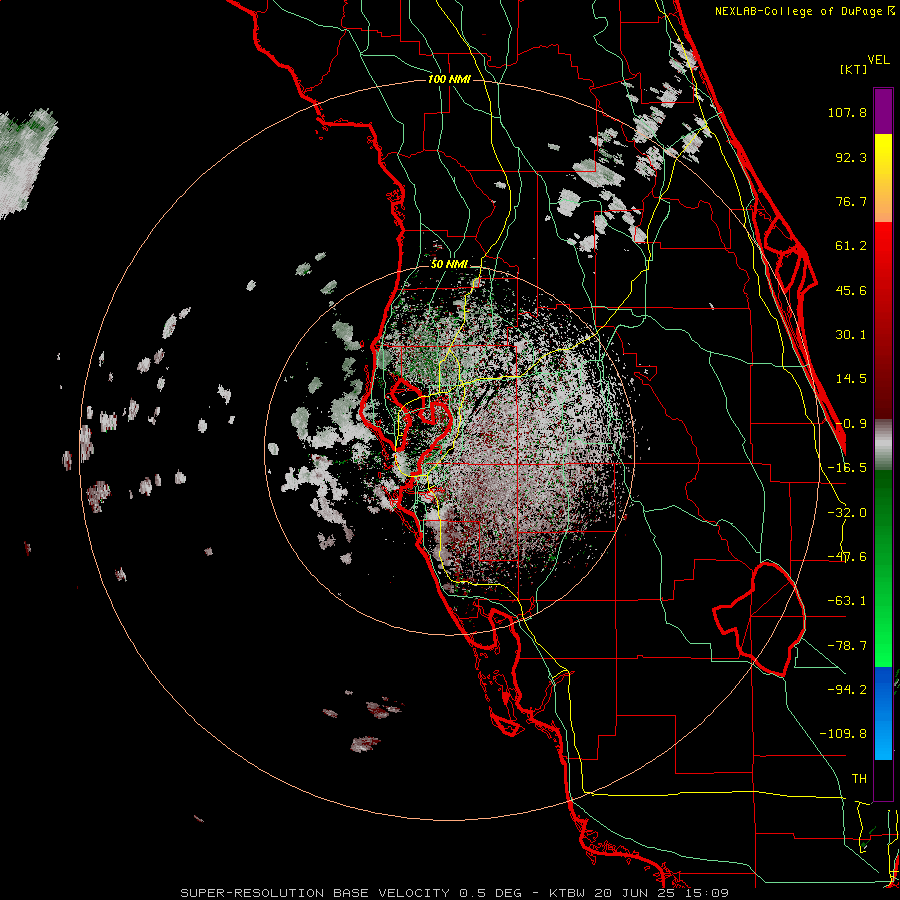
Task: Click the [KT] units label
Action: pos(853,69)
